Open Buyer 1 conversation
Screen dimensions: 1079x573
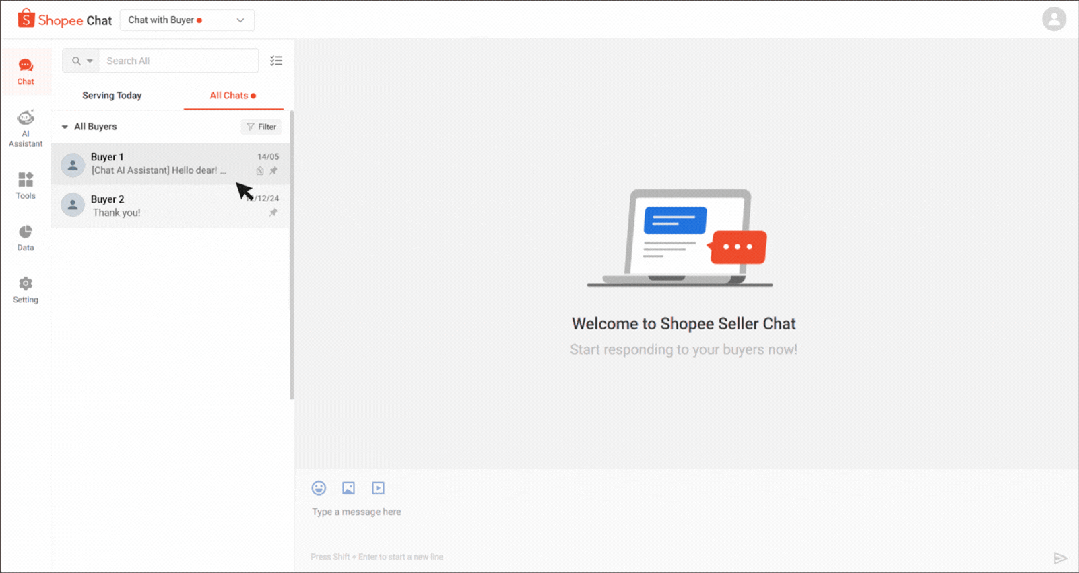click(x=170, y=164)
